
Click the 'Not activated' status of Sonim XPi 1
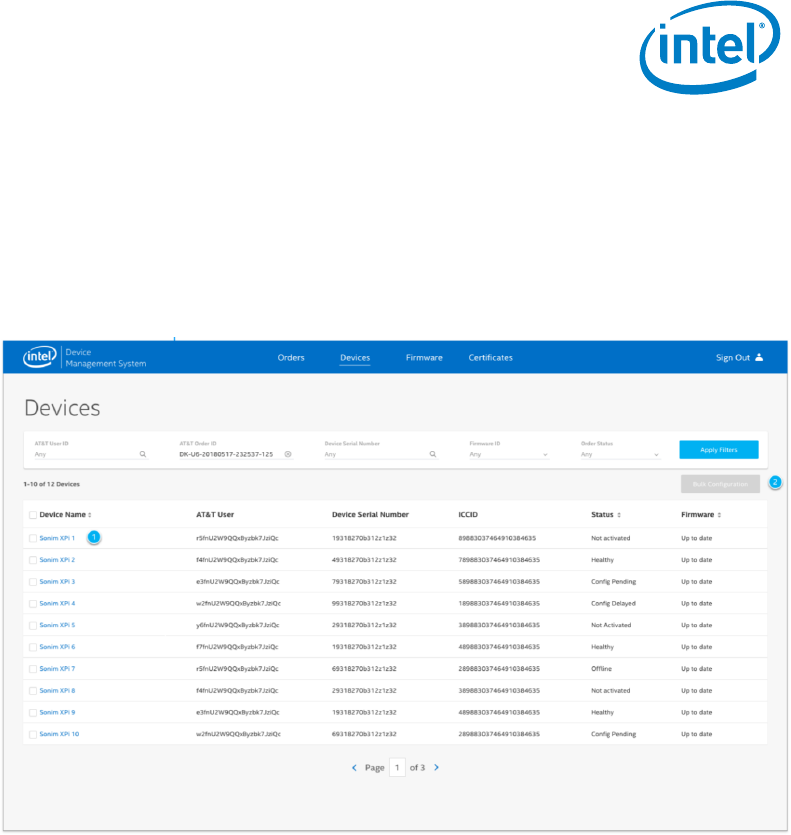[610, 538]
